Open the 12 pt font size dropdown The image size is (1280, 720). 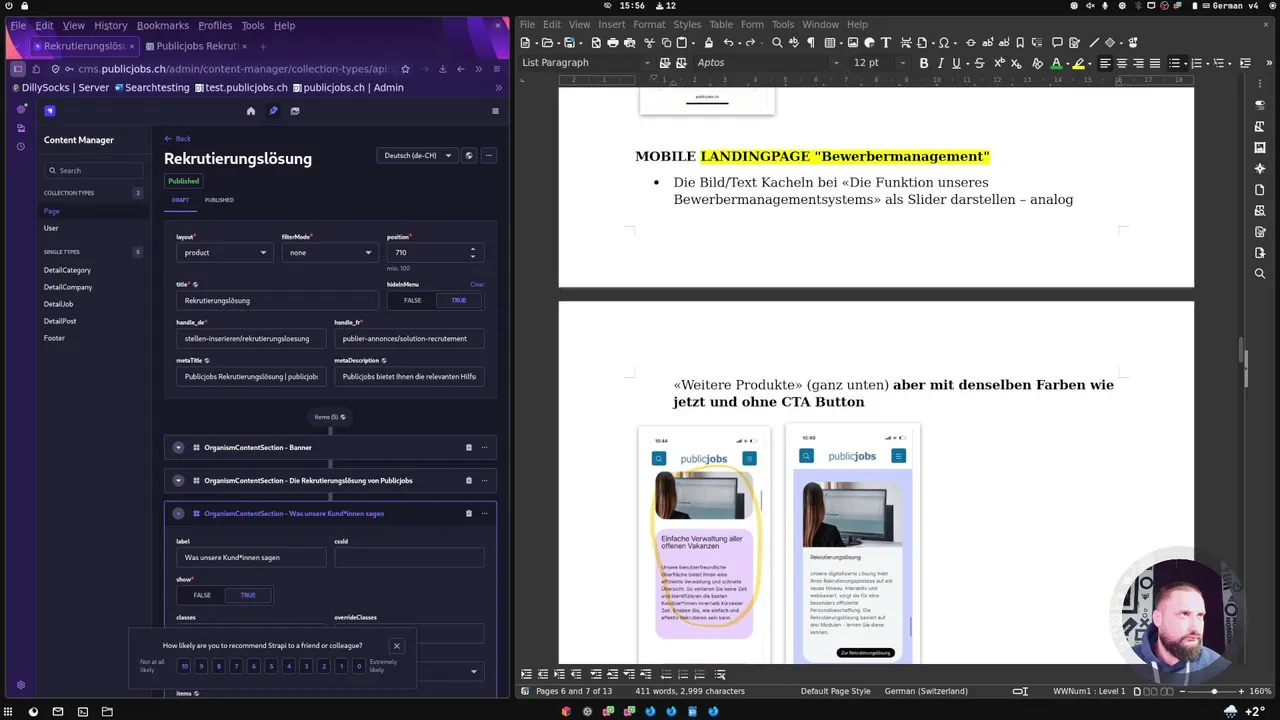903,63
